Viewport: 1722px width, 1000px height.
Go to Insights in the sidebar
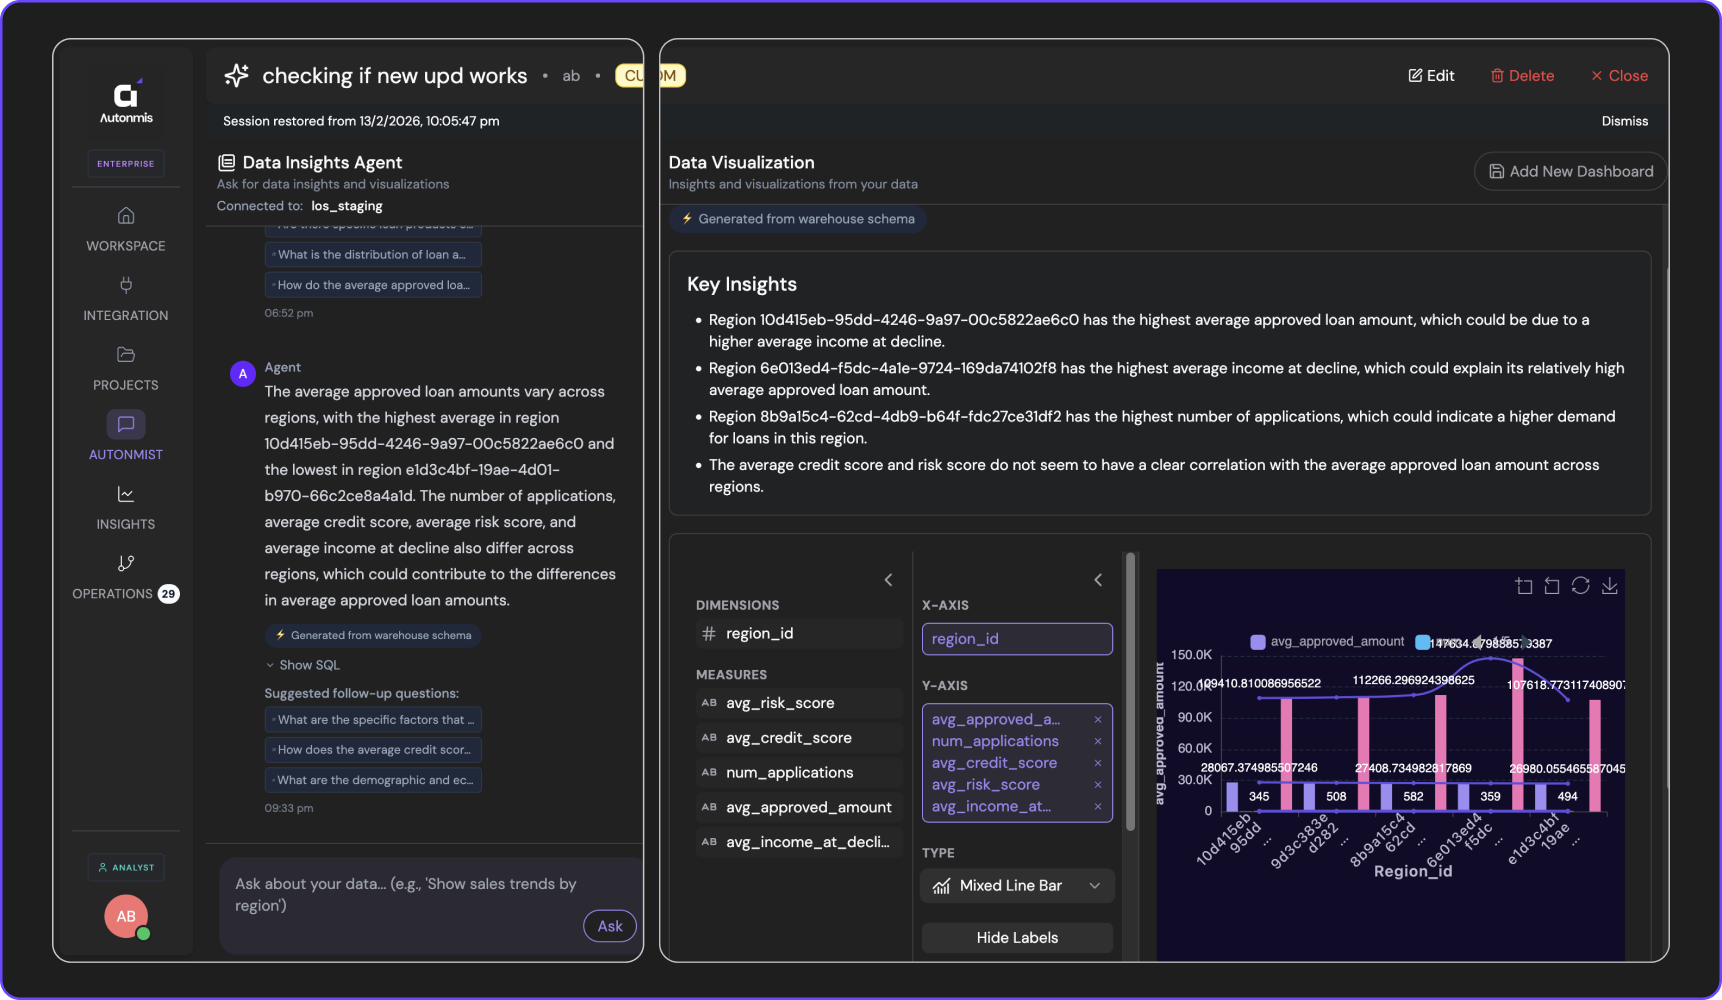[126, 507]
